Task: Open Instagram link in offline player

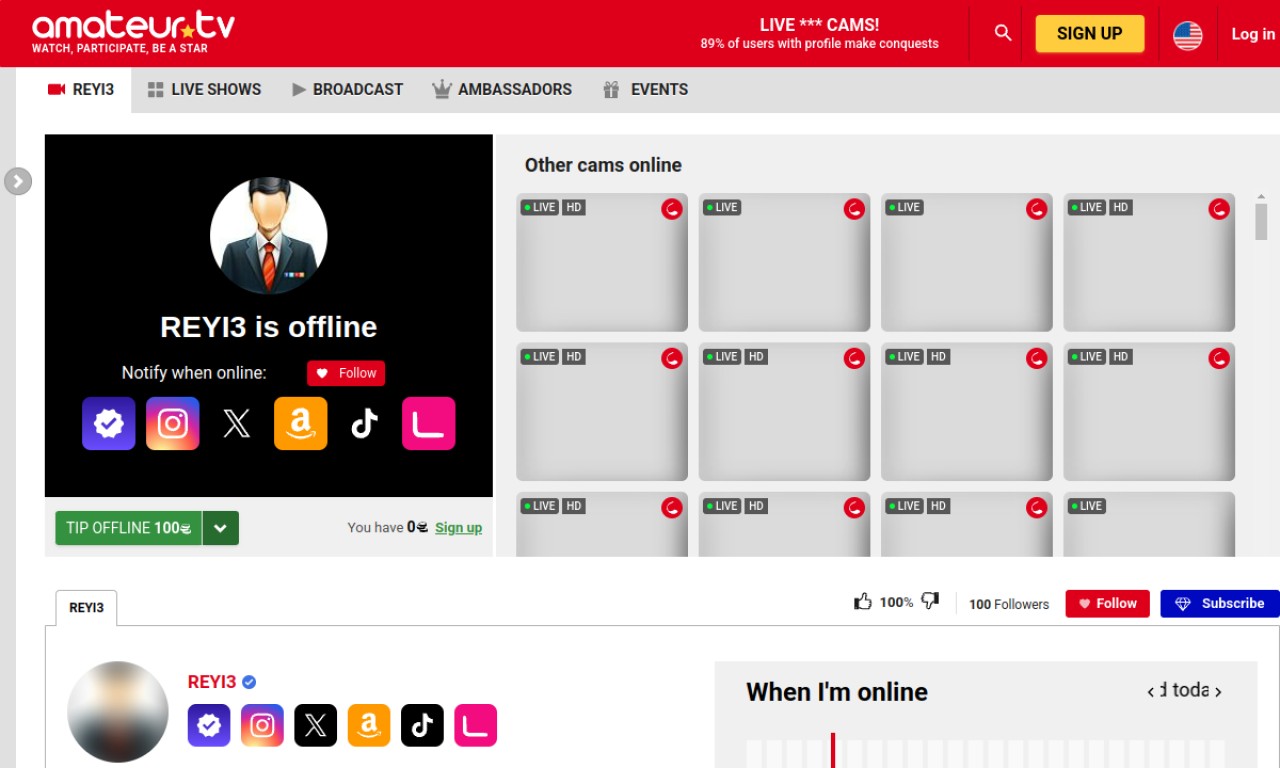Action: point(173,423)
